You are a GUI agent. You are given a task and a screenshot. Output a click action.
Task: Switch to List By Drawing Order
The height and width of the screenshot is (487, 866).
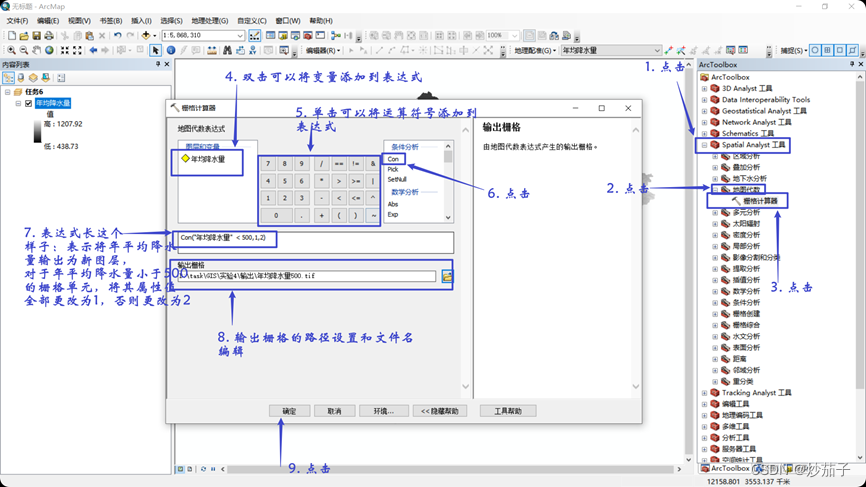tap(8, 78)
